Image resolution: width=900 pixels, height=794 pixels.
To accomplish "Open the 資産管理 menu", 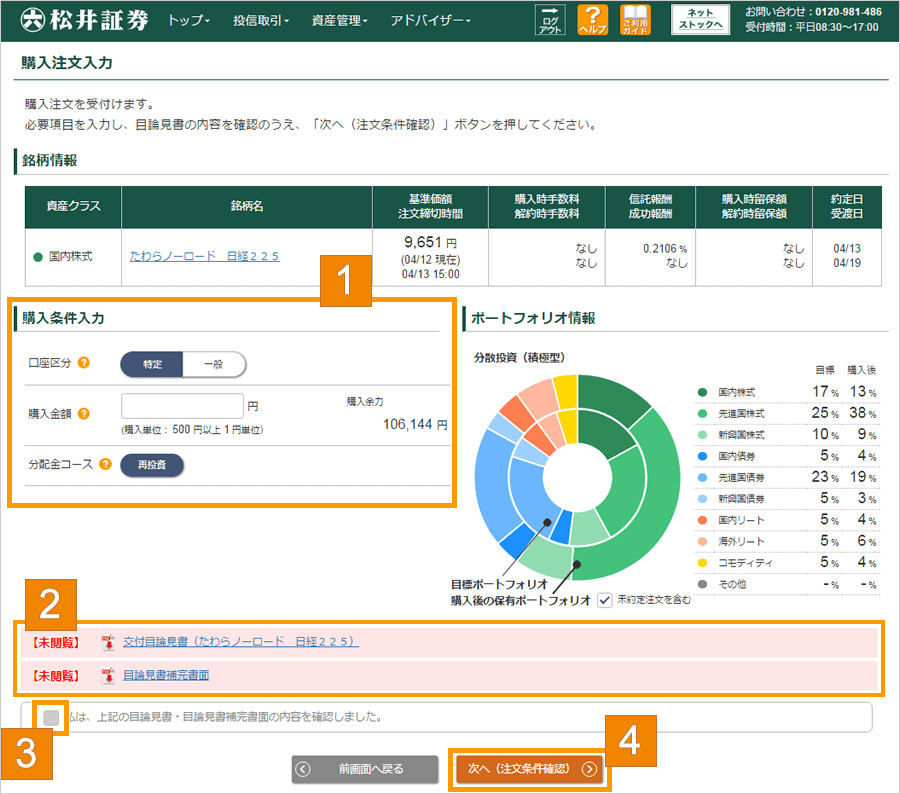I will [339, 21].
